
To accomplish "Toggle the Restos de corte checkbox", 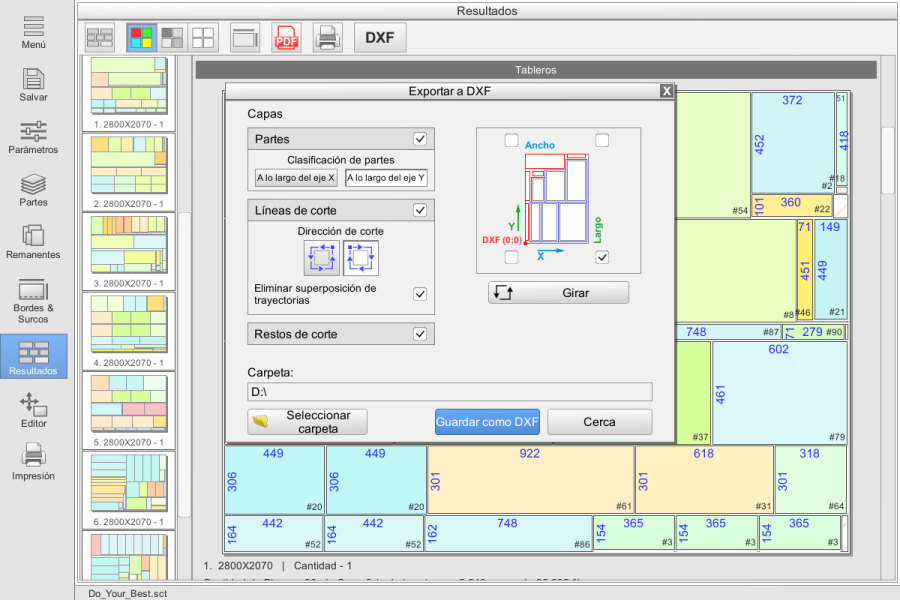I will [420, 334].
